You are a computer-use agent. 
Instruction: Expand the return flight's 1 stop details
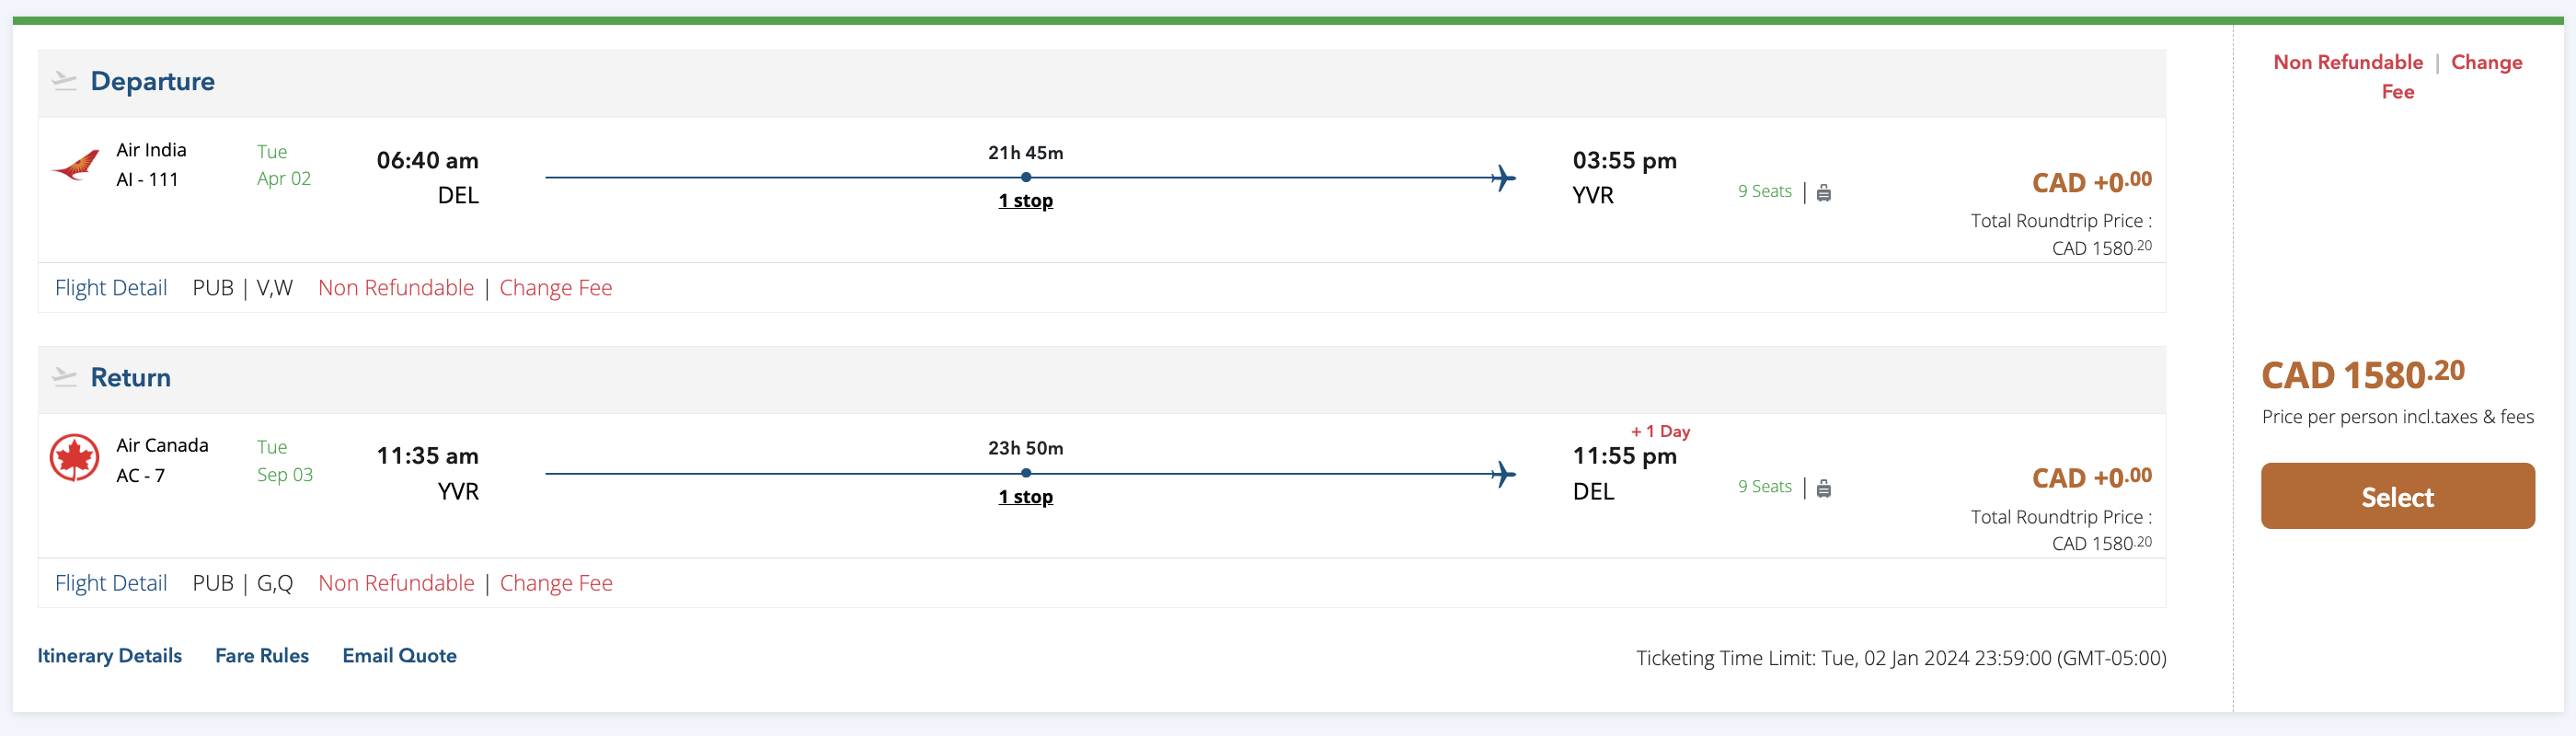click(1025, 497)
